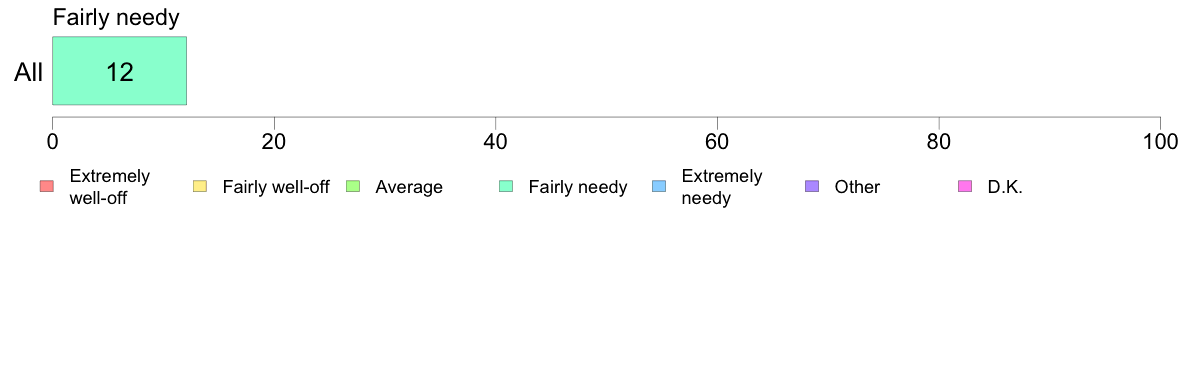The width and height of the screenshot is (1188, 368).
Task: Click the Average green legend swatch
Action: coord(353,186)
